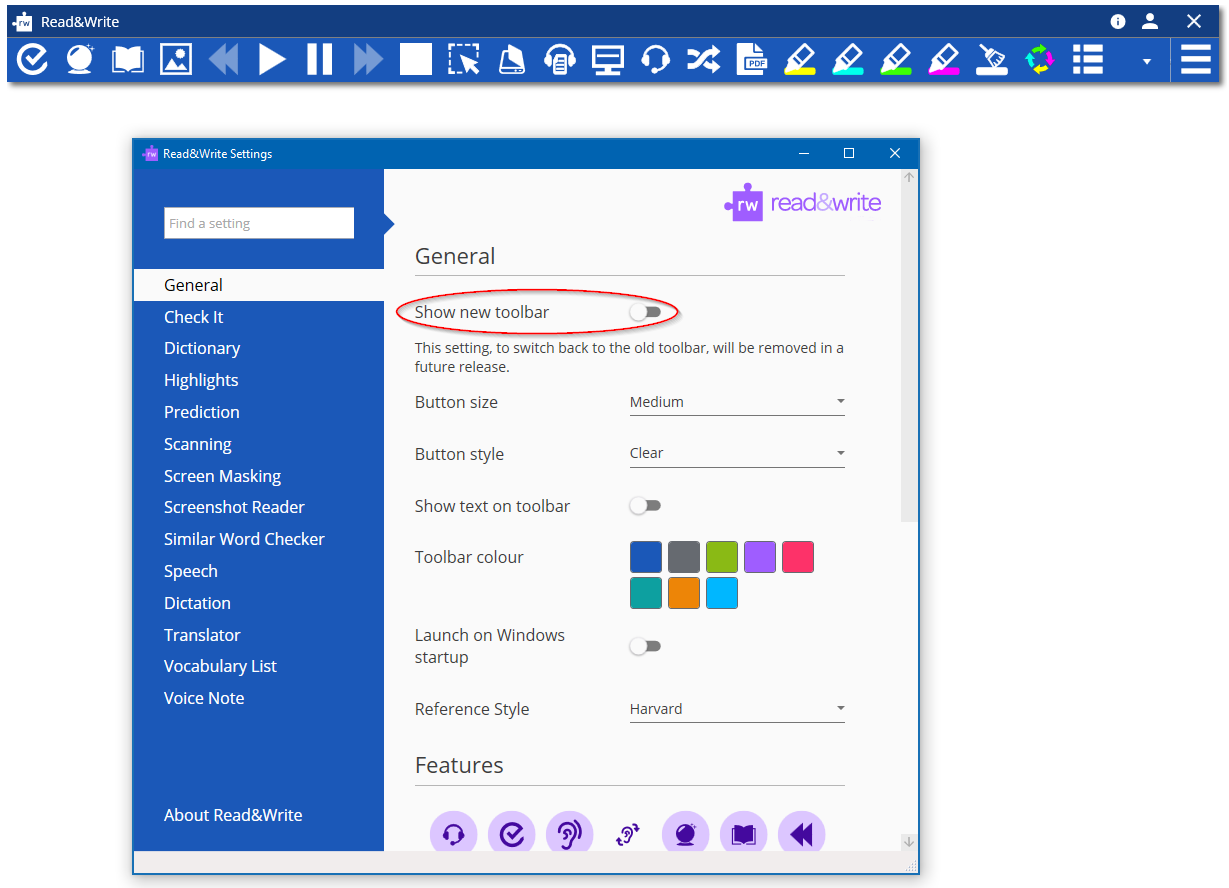Go to Dictation settings
Viewport: 1229px width, 888px height.
pos(197,603)
